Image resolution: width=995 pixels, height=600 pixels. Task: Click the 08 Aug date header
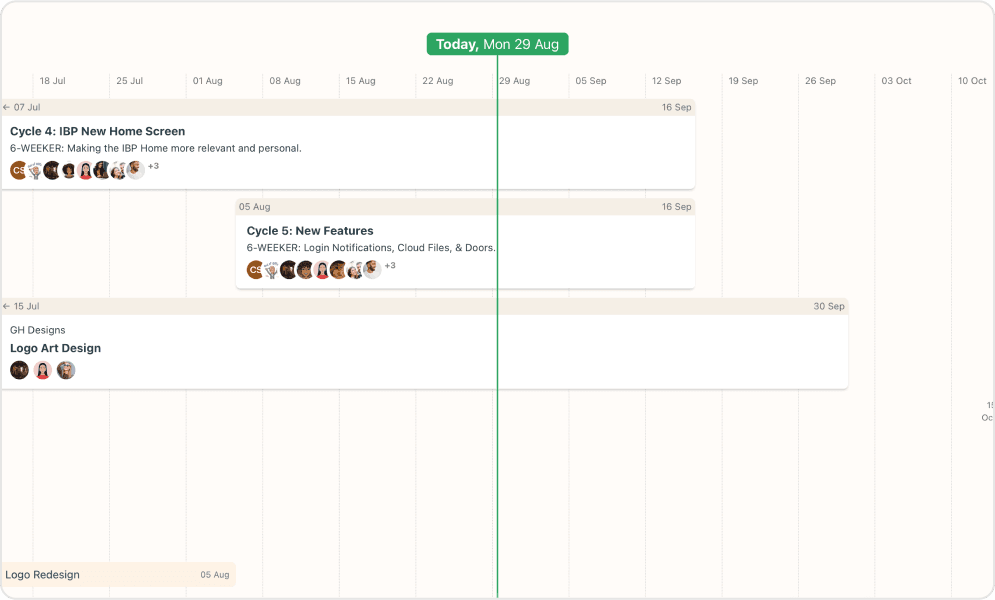(285, 81)
